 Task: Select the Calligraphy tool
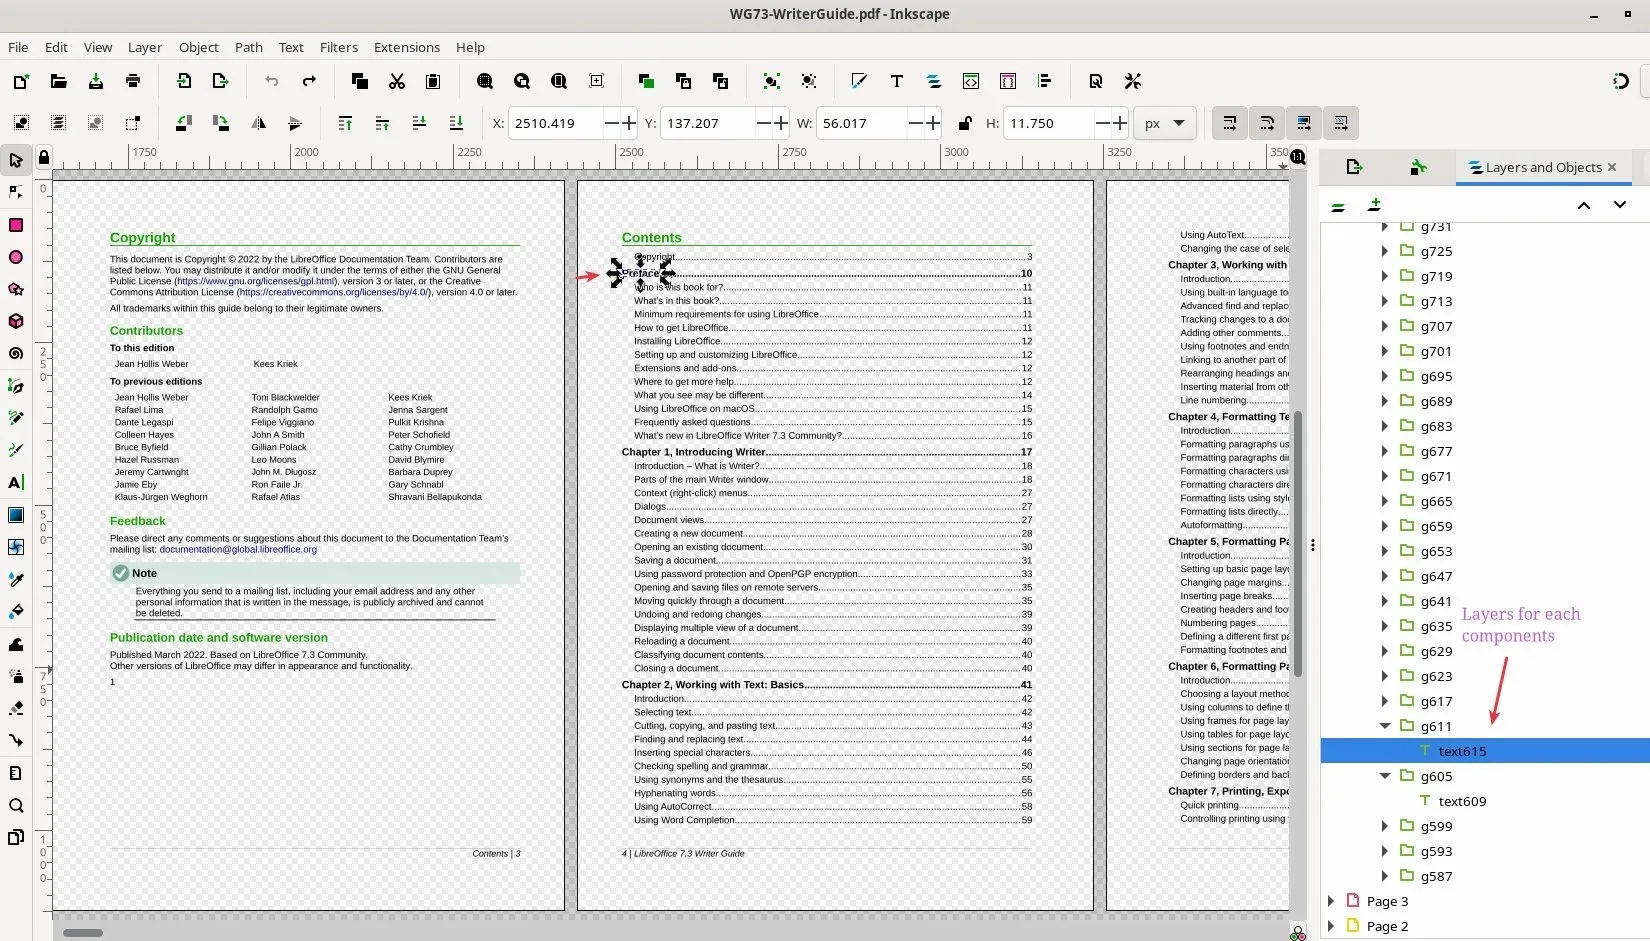(x=16, y=450)
